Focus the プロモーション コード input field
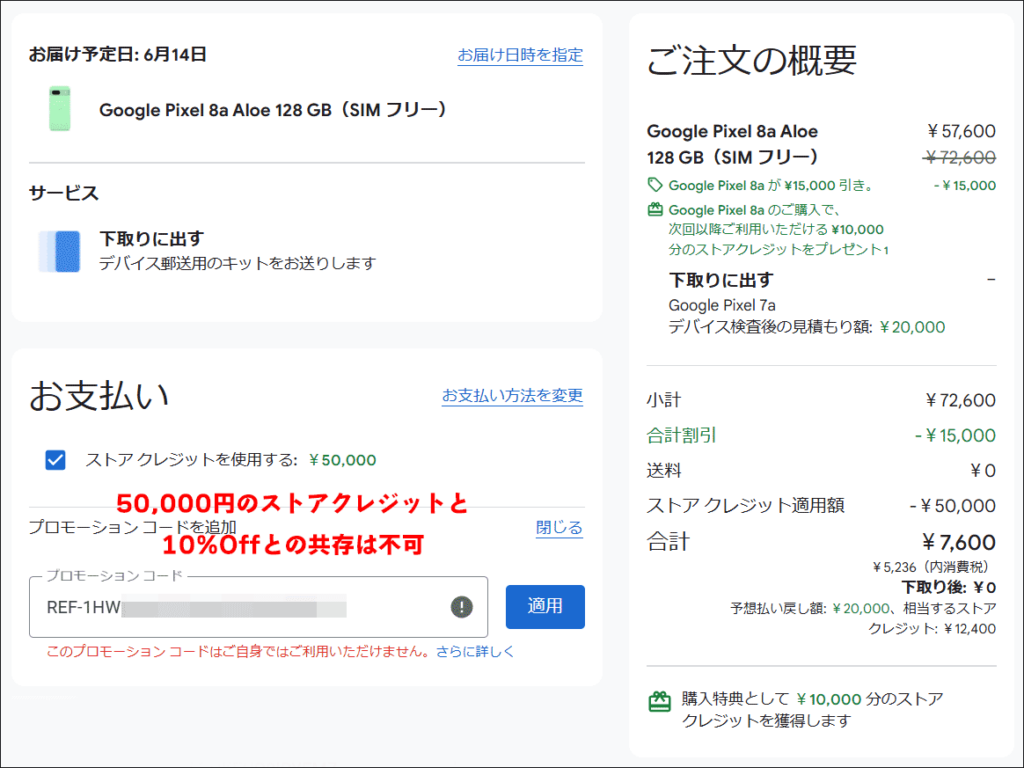 [x=259, y=607]
